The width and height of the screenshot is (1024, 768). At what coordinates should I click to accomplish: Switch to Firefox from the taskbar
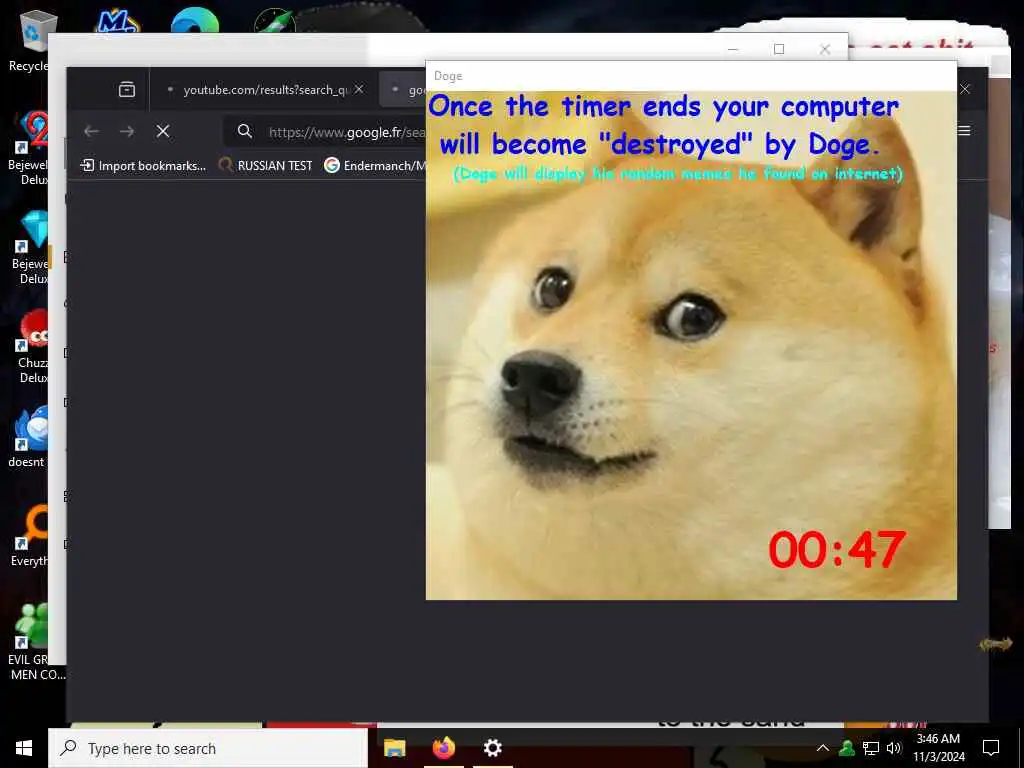[x=444, y=748]
